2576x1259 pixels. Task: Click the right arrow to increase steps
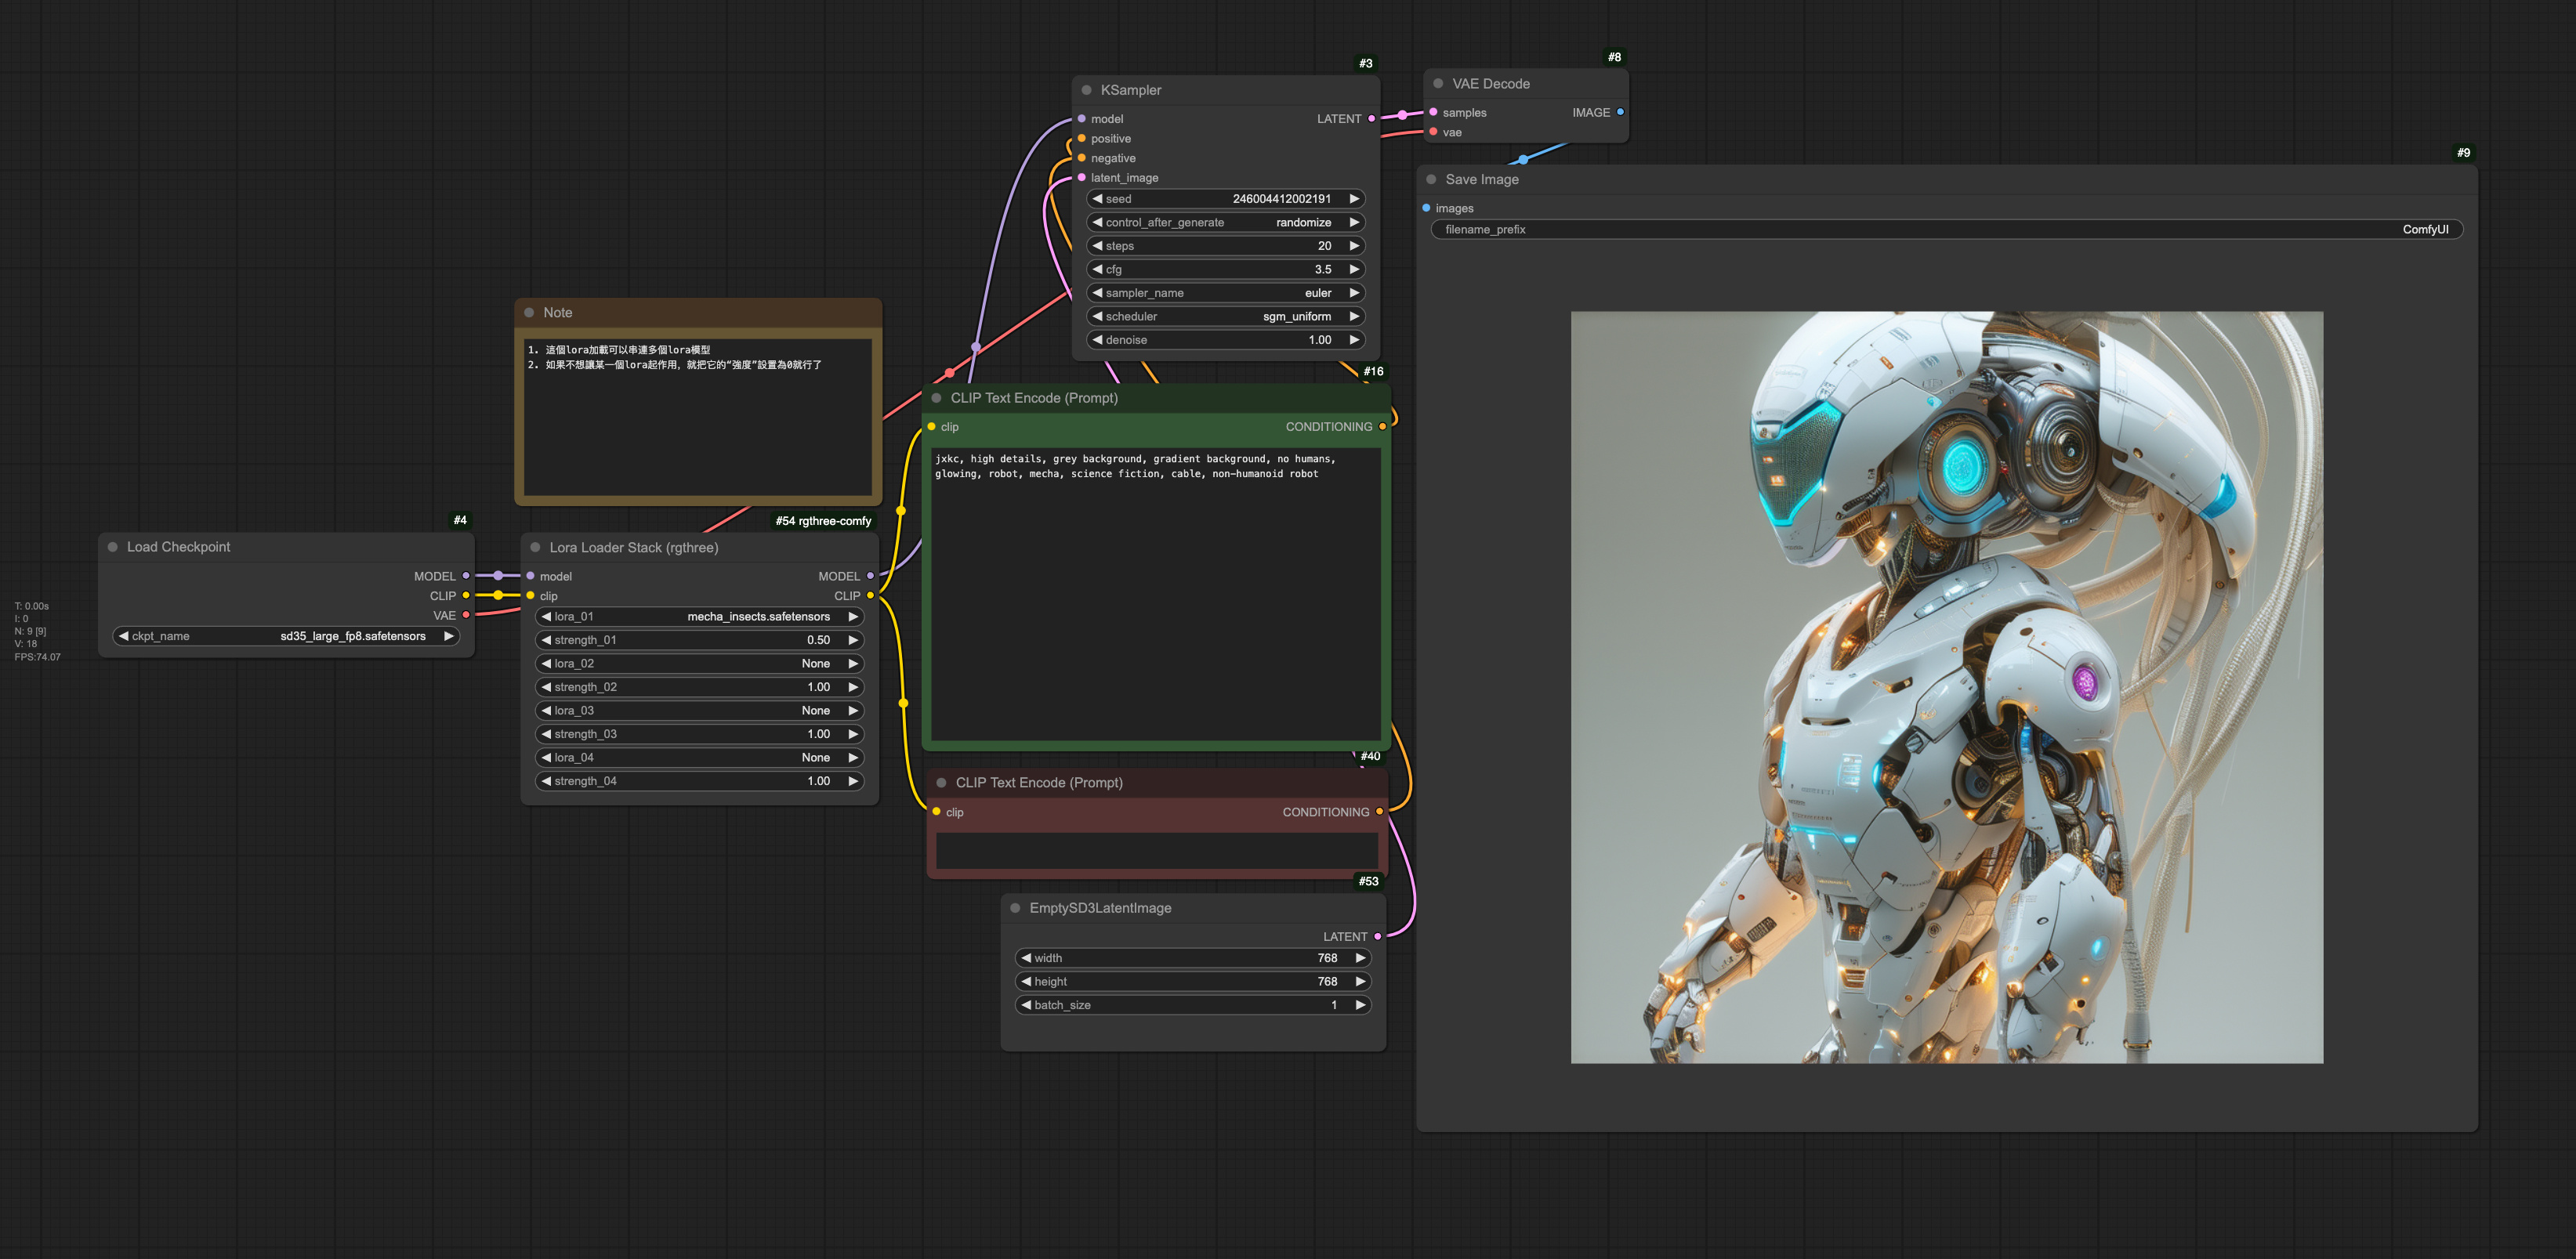coord(1355,245)
